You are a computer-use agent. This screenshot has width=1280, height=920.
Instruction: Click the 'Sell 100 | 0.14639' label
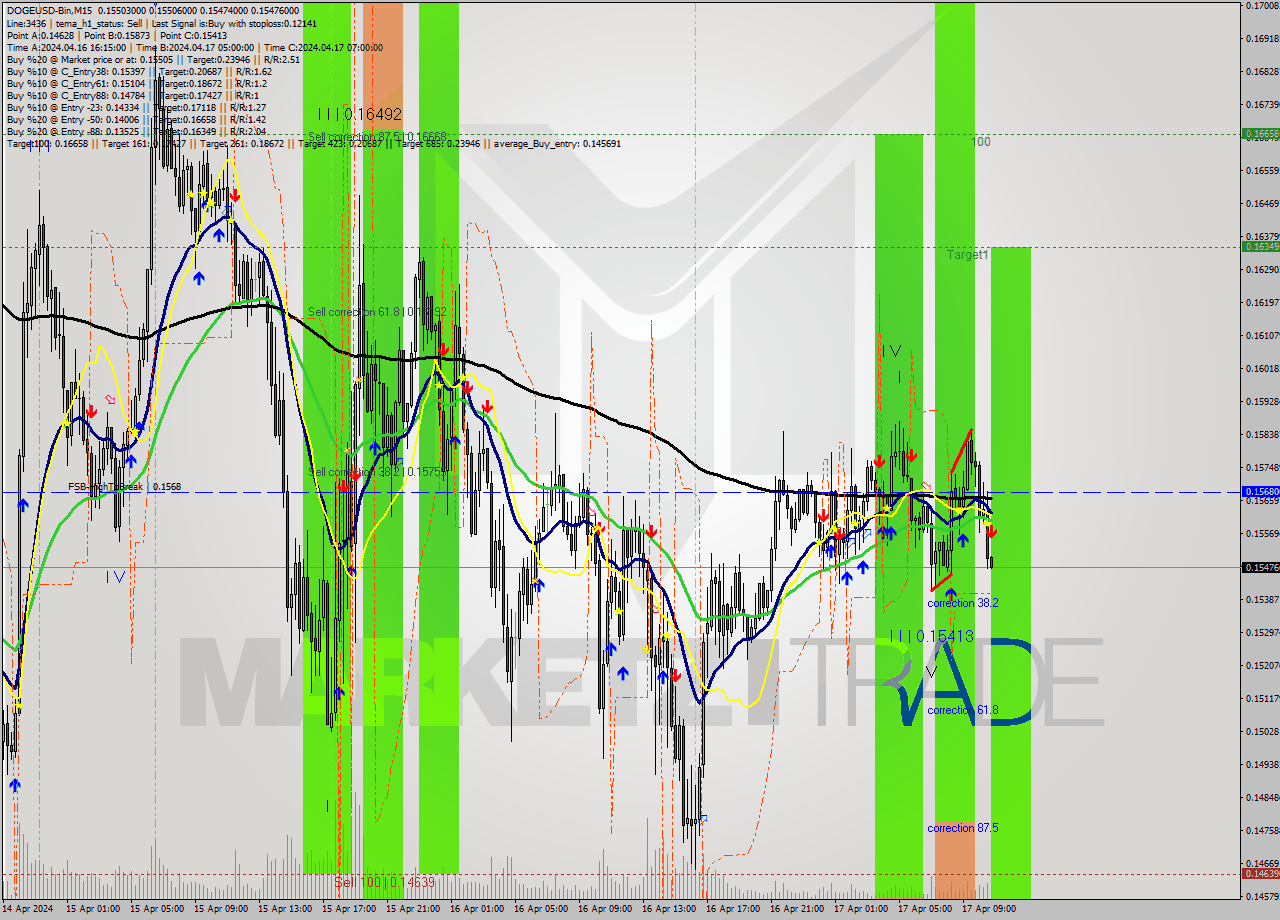click(384, 882)
